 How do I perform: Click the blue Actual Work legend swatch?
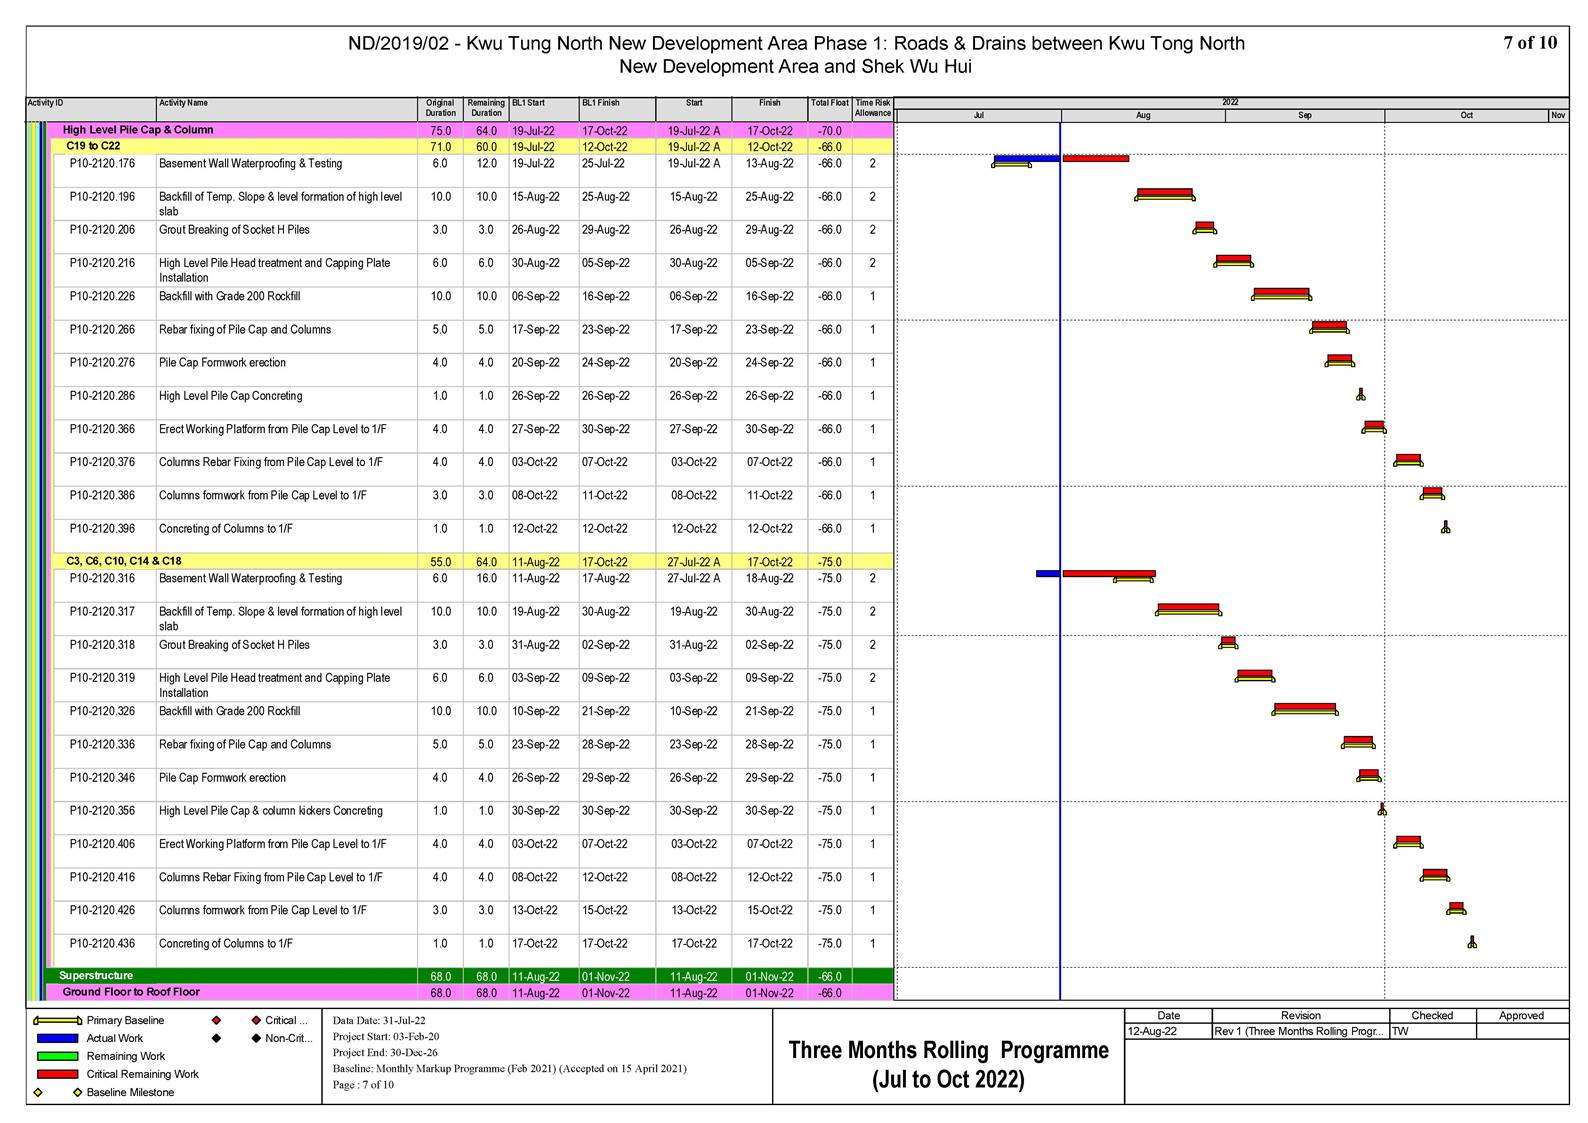58,1039
